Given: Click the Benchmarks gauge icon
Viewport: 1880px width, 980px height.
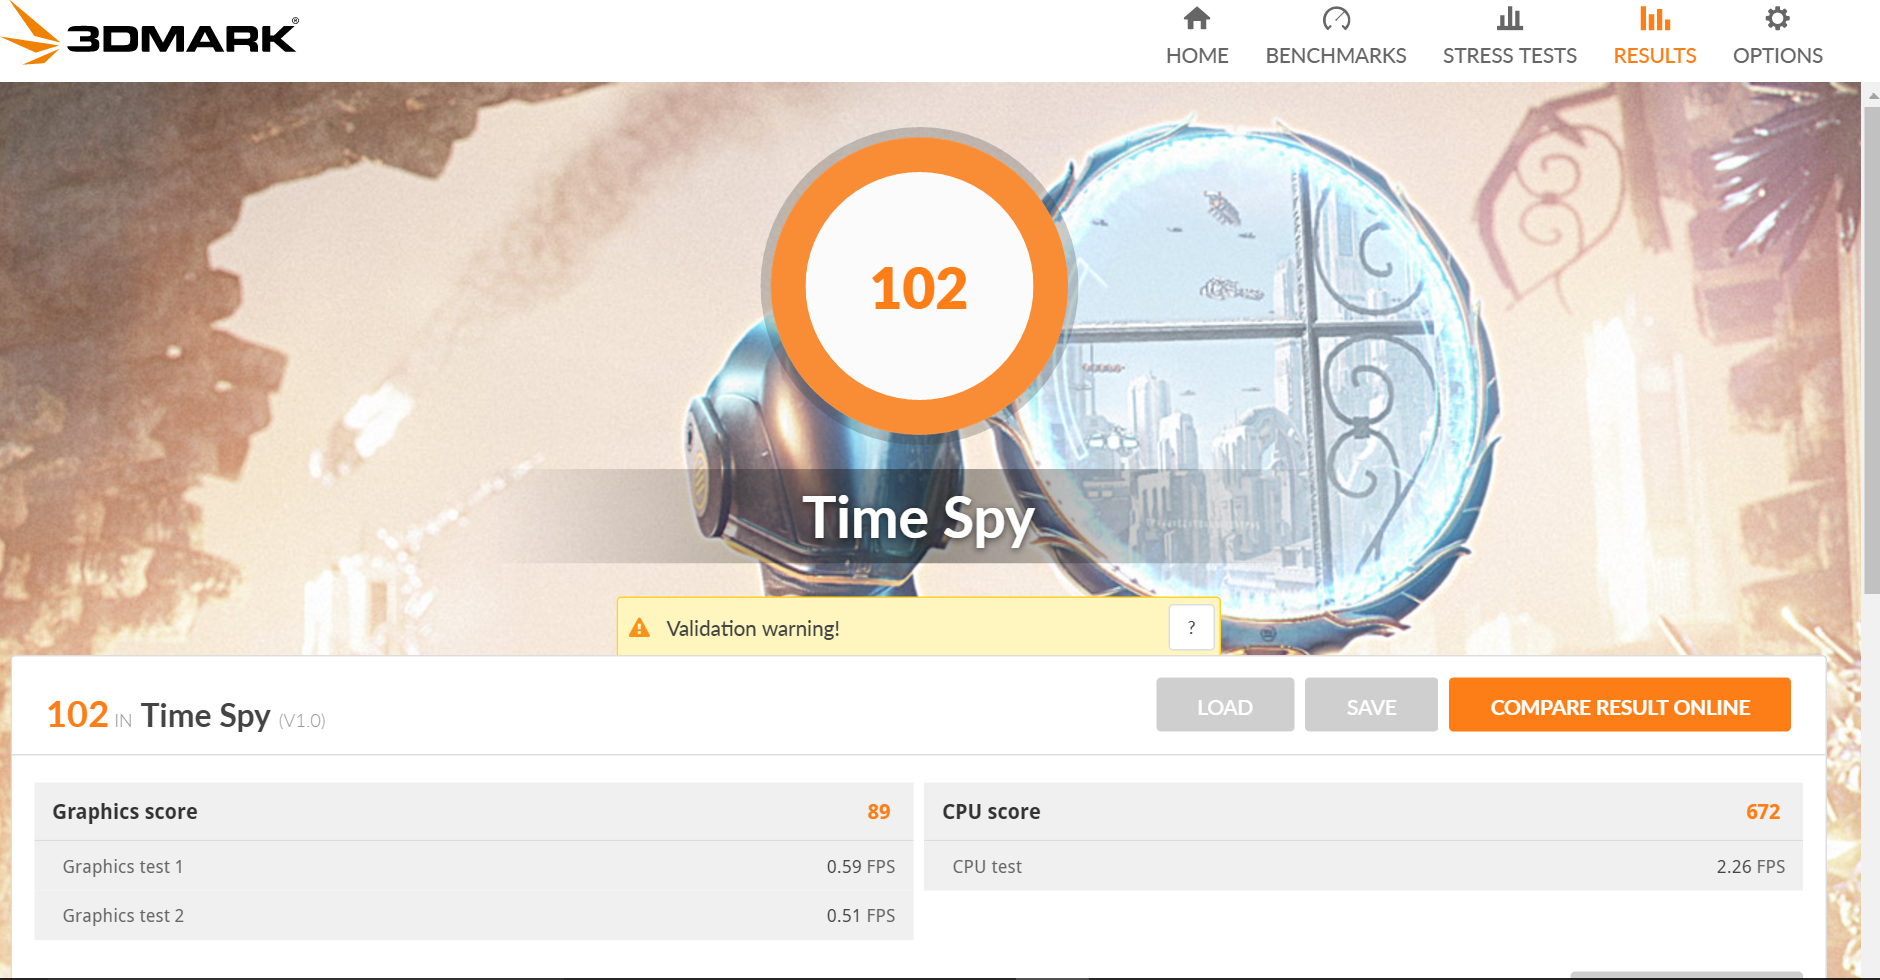Looking at the screenshot, I should point(1336,19).
